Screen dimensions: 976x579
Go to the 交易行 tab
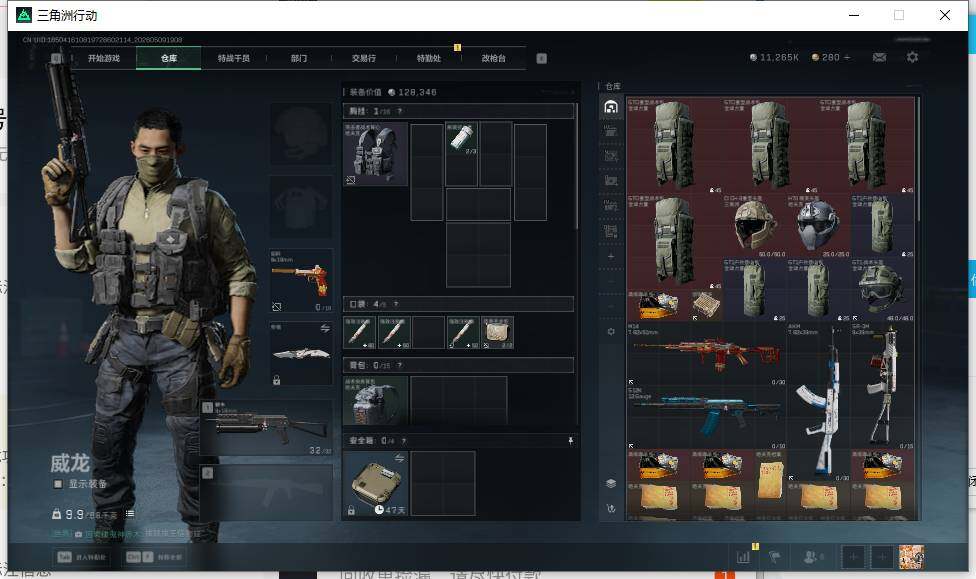click(364, 58)
